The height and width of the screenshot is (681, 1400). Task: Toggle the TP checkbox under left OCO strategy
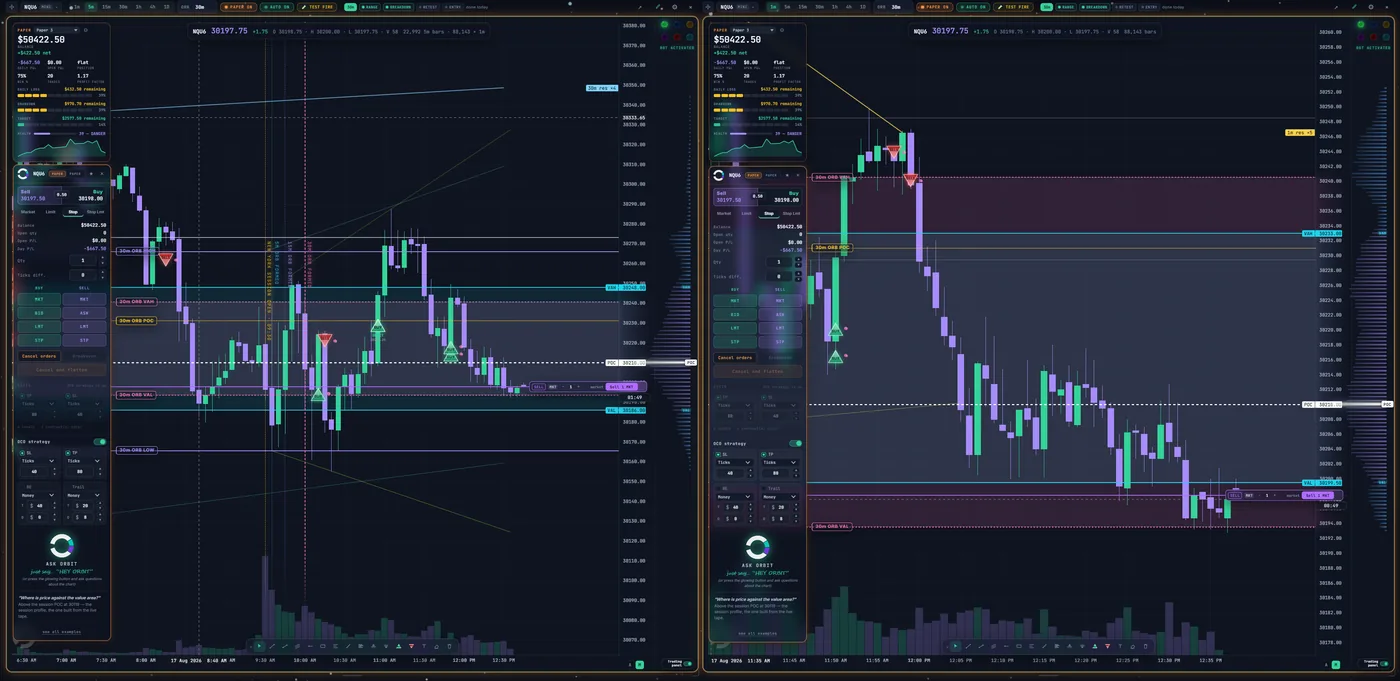click(x=68, y=453)
